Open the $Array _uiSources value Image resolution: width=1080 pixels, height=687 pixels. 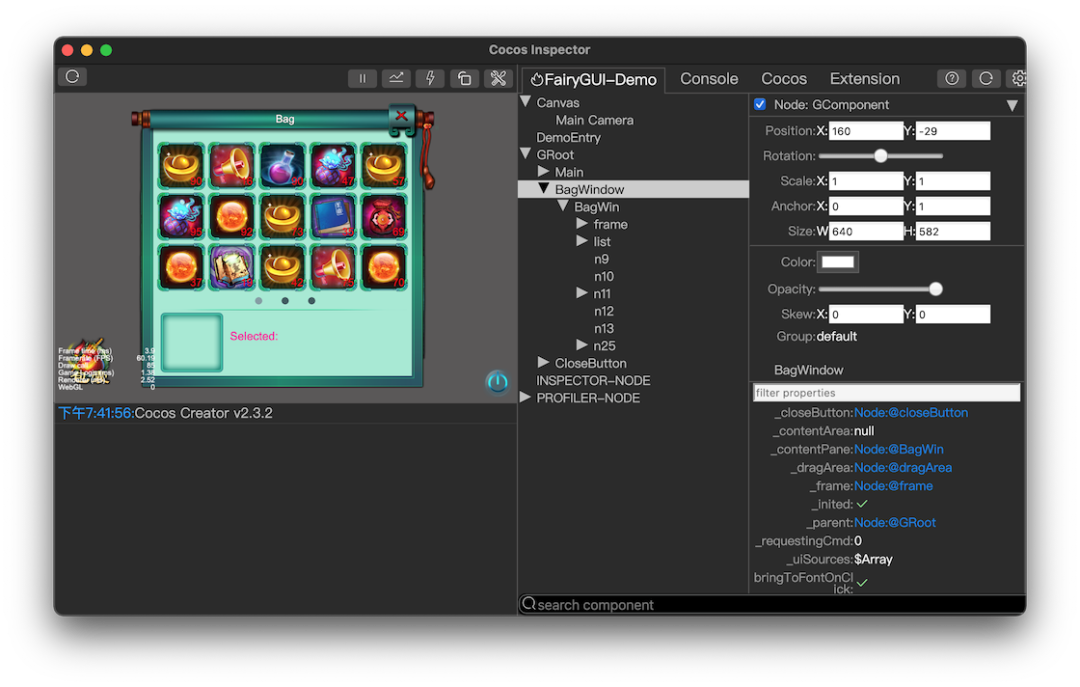pyautogui.click(x=873, y=560)
